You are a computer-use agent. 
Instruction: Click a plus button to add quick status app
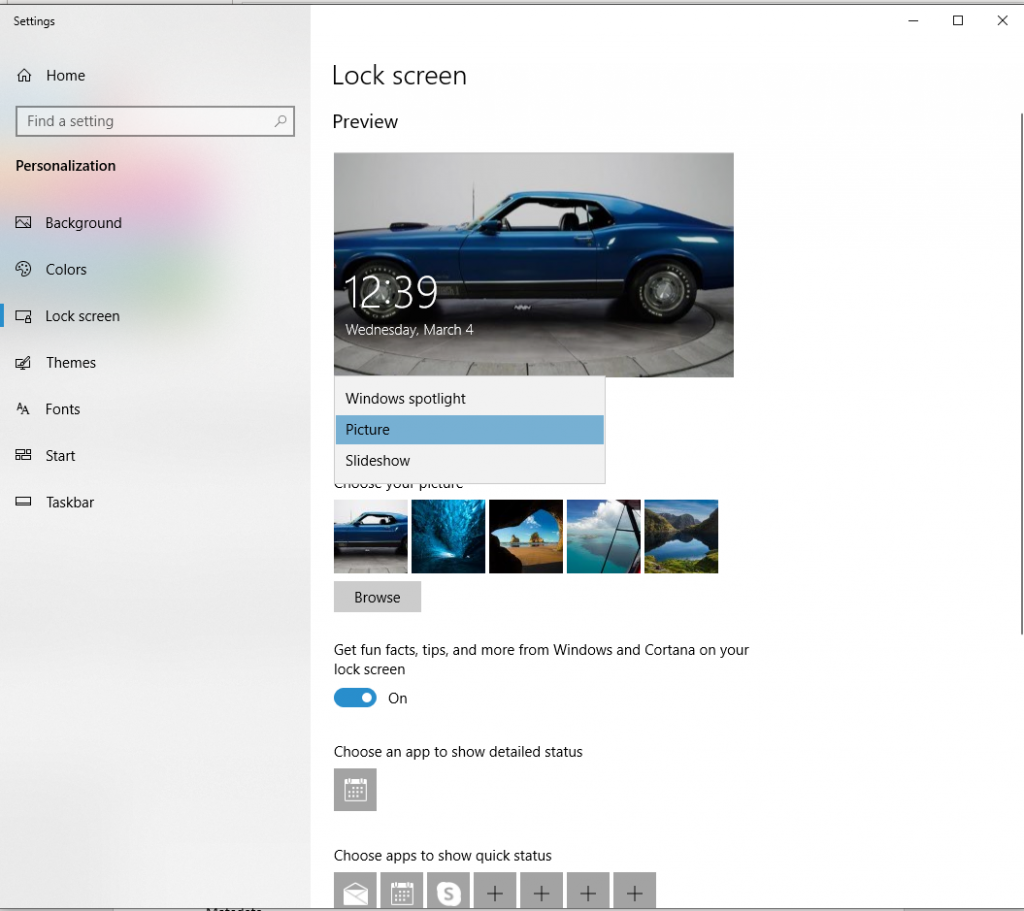click(494, 890)
